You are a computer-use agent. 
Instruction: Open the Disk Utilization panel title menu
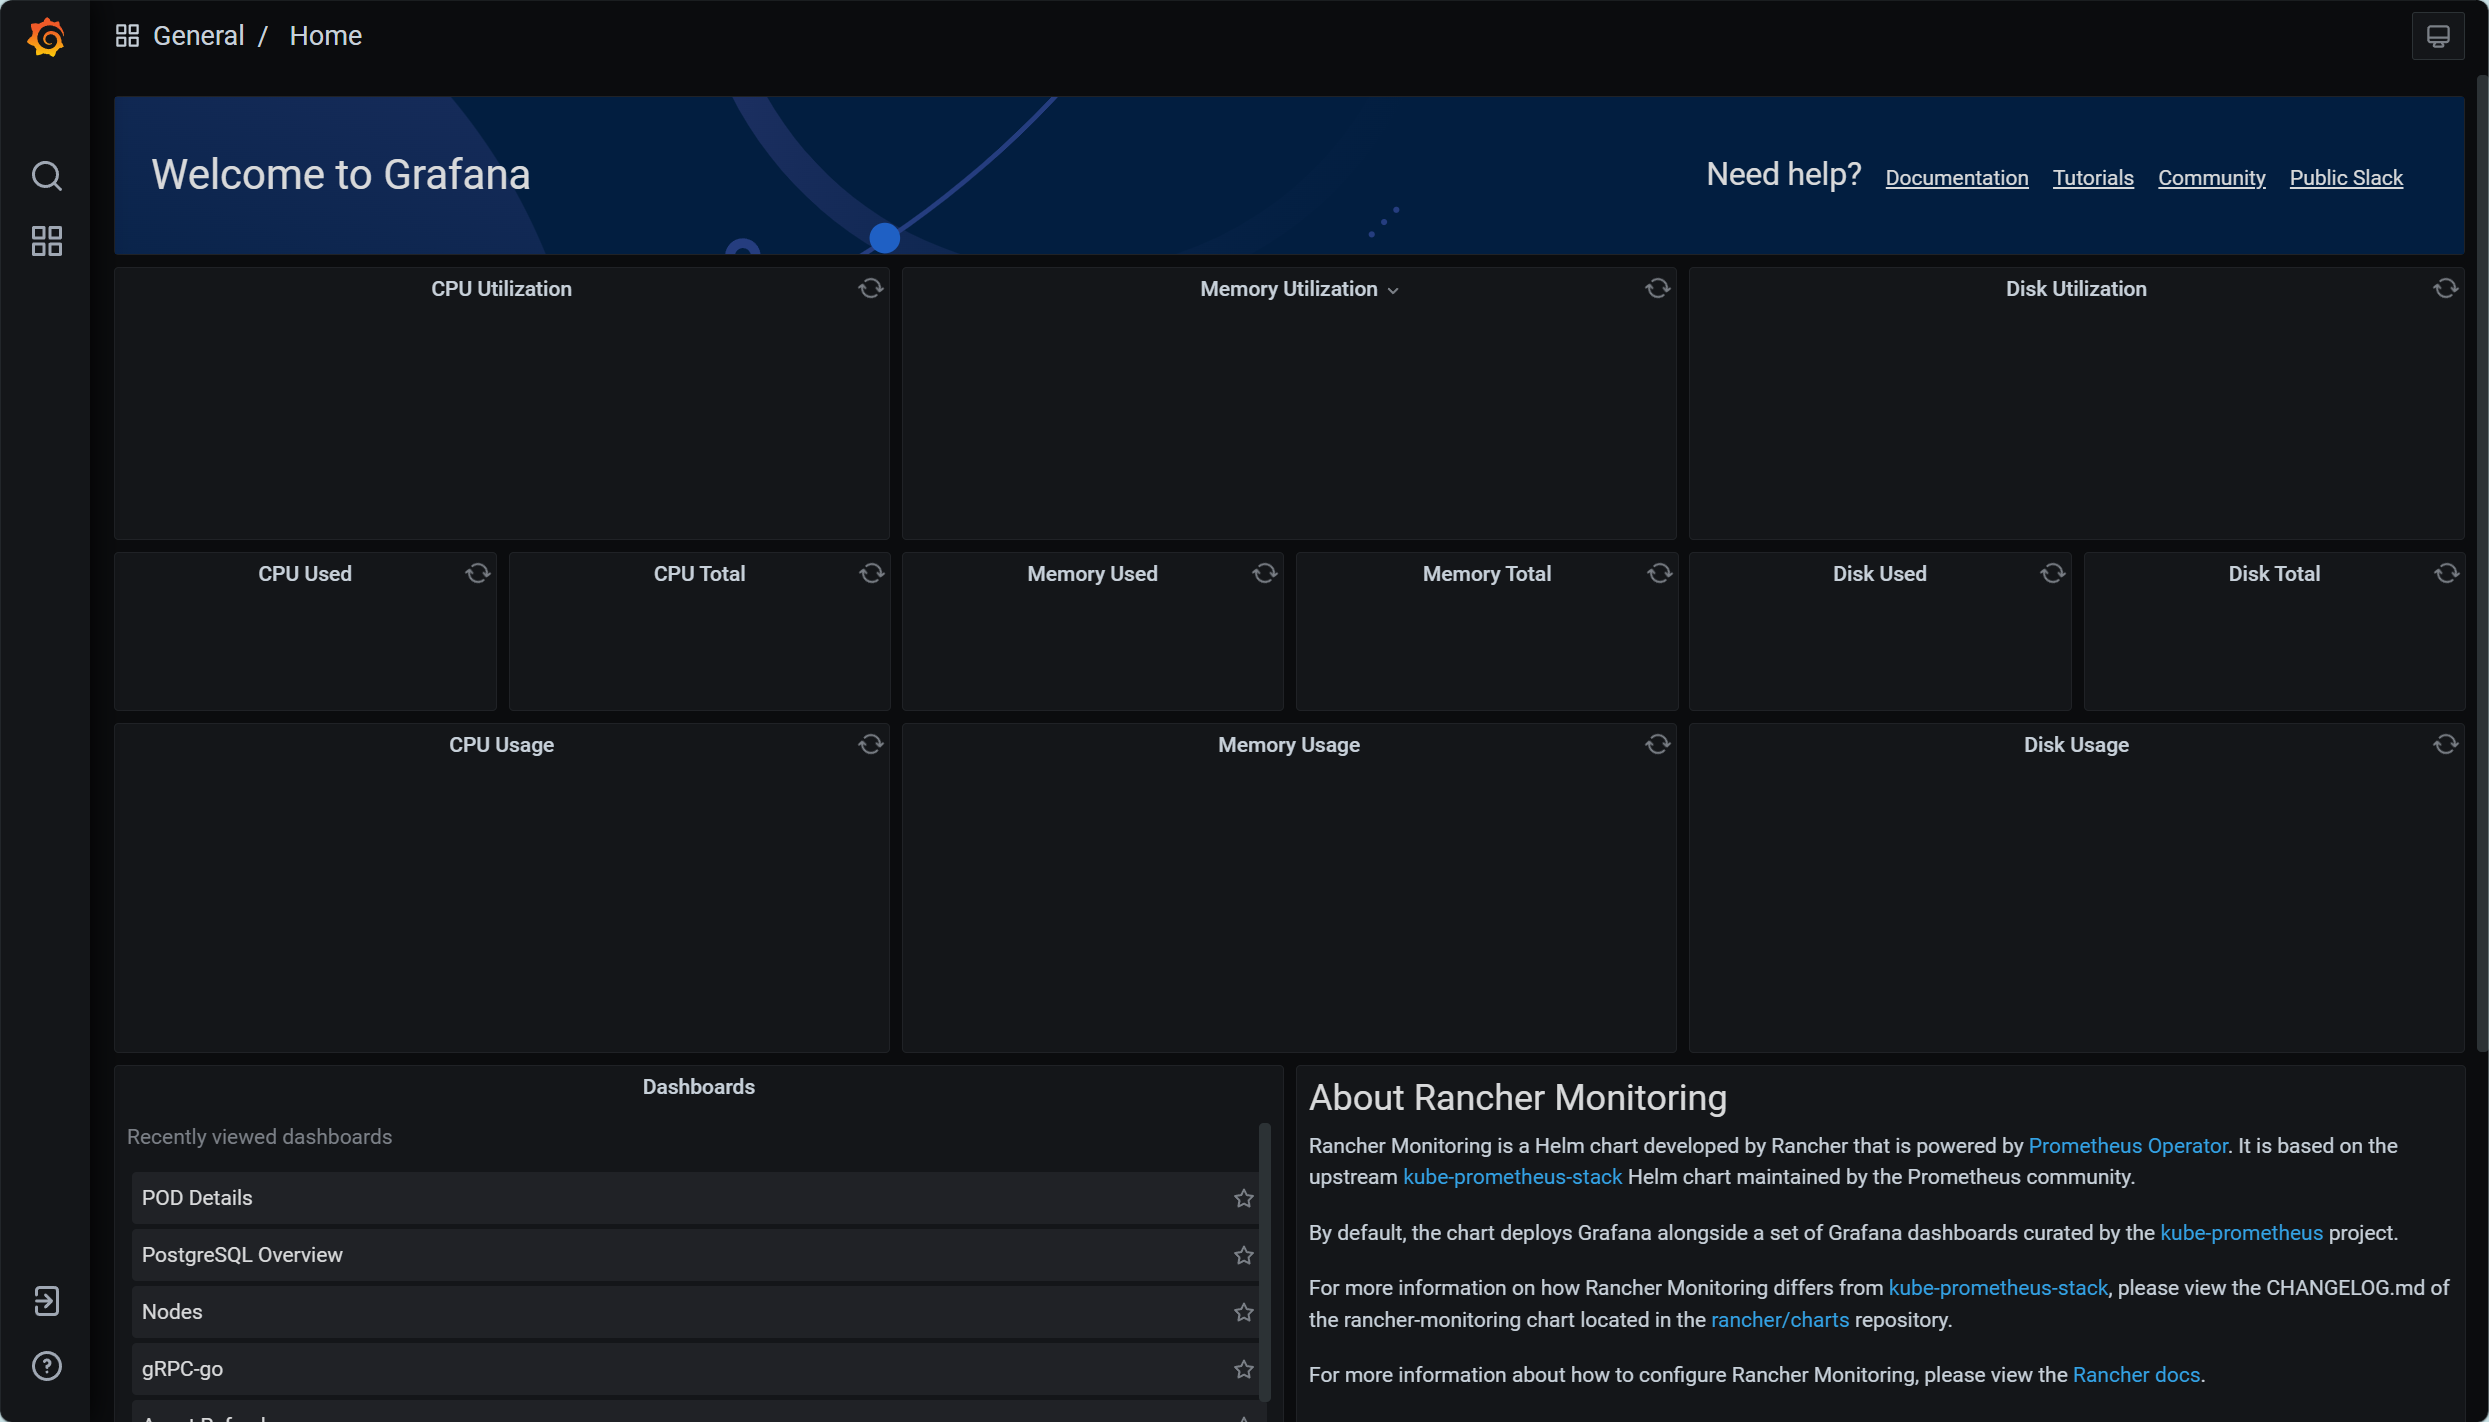[2076, 289]
